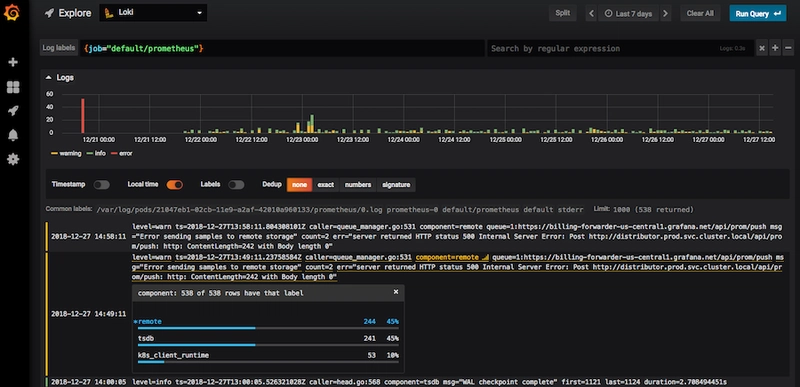The image size is (800, 387).
Task: Open the Configuration gear icon
Action: pos(13,159)
